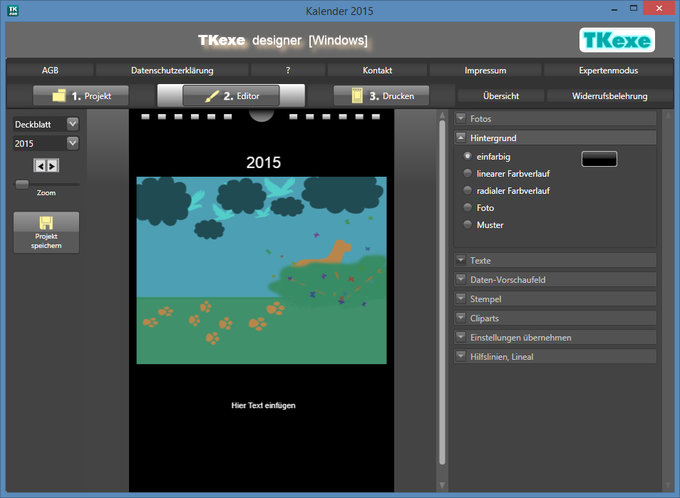Expand the Texte section
Viewport: 680px width, 498px height.
[555, 261]
